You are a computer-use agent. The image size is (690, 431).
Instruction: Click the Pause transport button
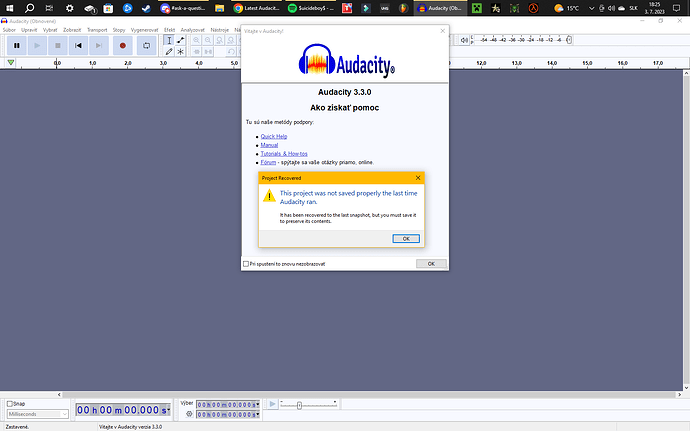[17, 45]
